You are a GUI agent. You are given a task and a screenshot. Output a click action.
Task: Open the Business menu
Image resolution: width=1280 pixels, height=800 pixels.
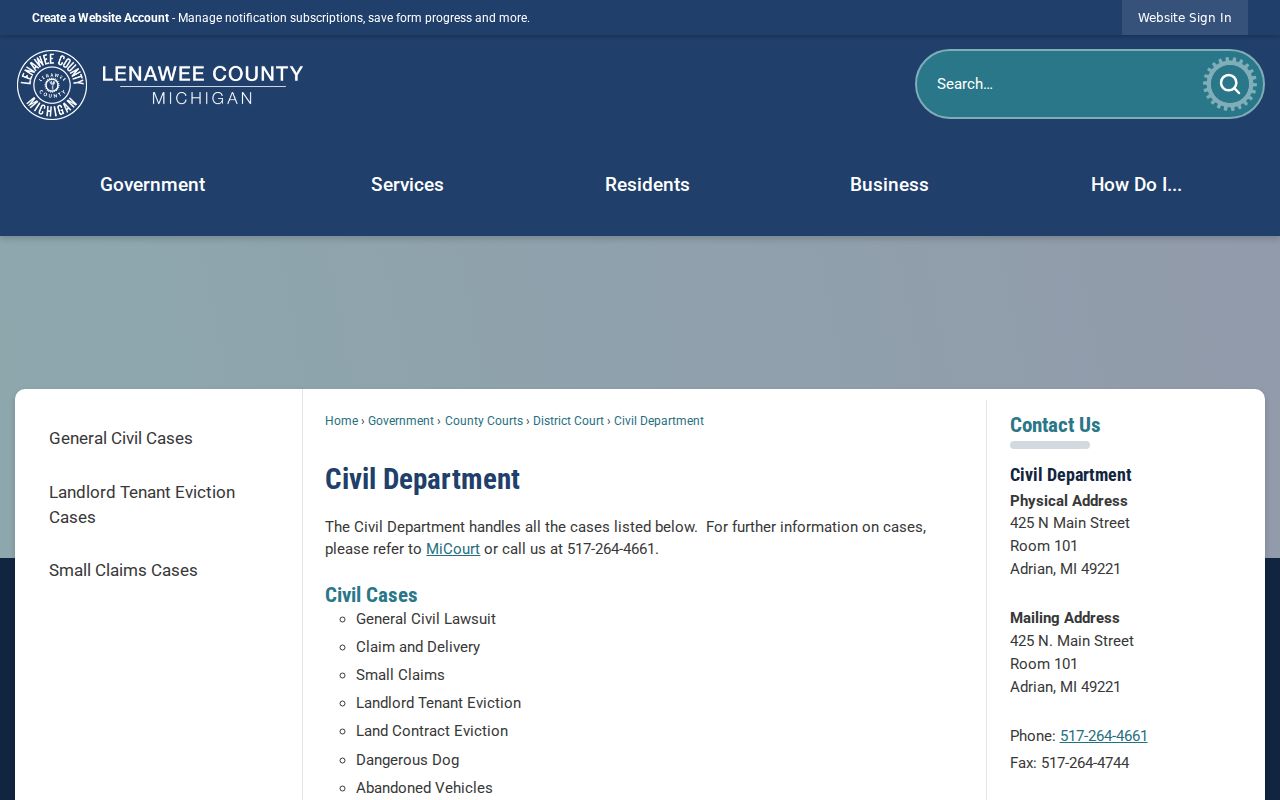click(x=889, y=184)
